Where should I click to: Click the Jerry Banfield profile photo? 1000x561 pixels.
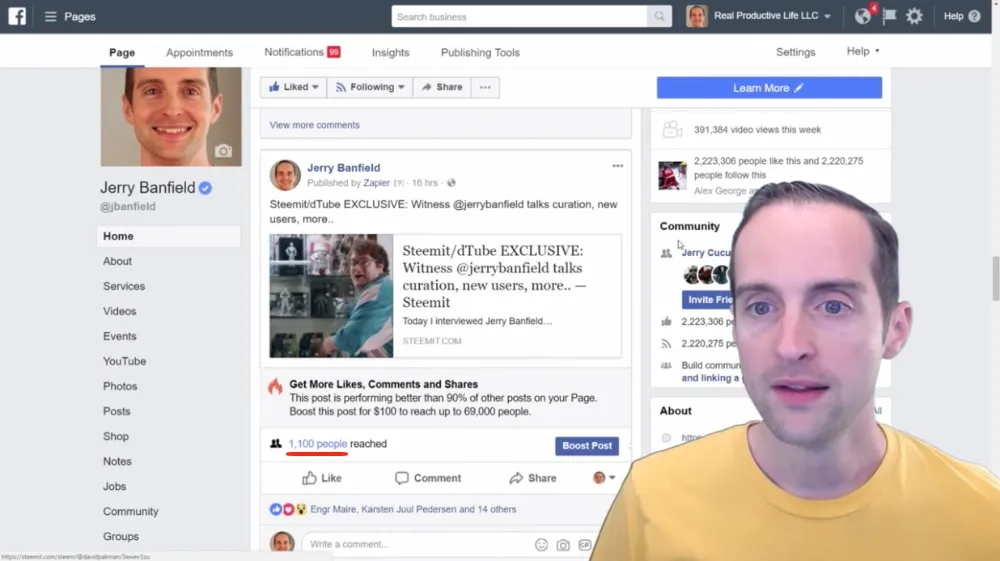tap(171, 117)
